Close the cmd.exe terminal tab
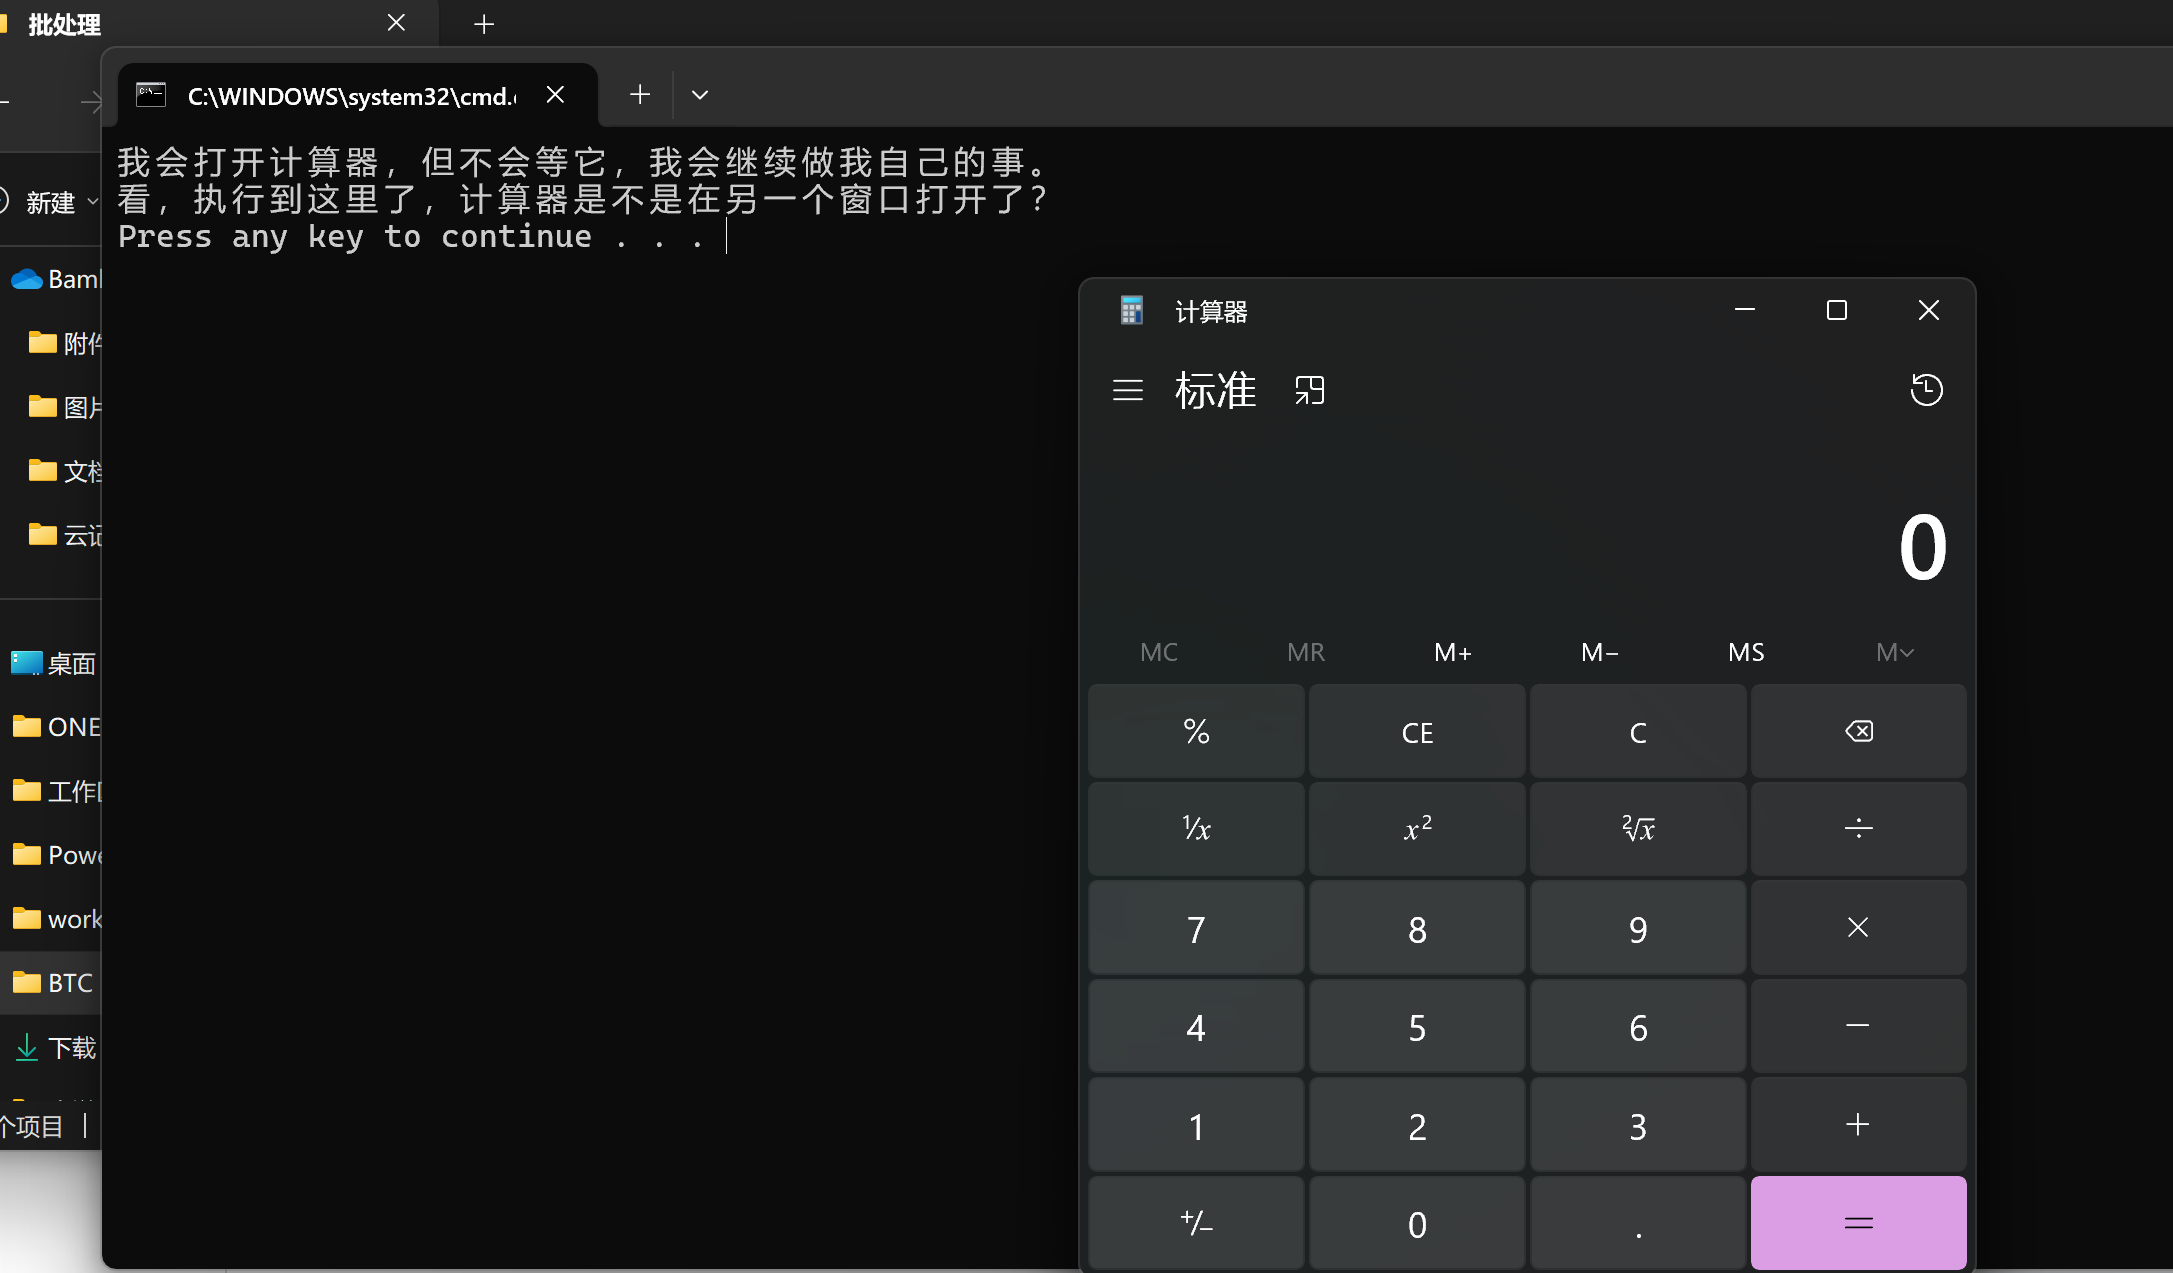Viewport: 2173px width, 1273px height. tap(556, 95)
